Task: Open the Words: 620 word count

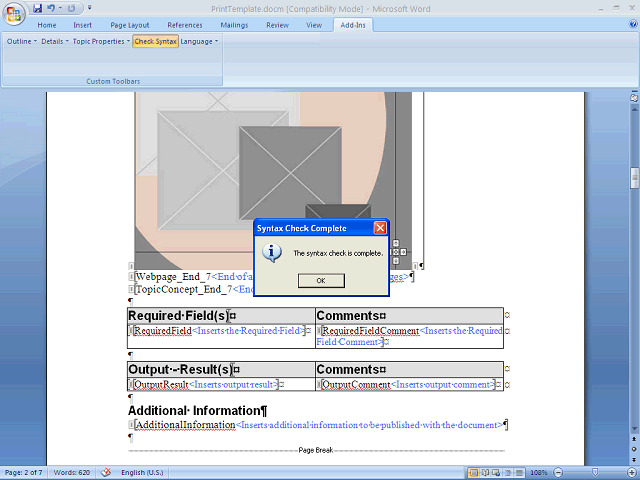Action: (72, 473)
